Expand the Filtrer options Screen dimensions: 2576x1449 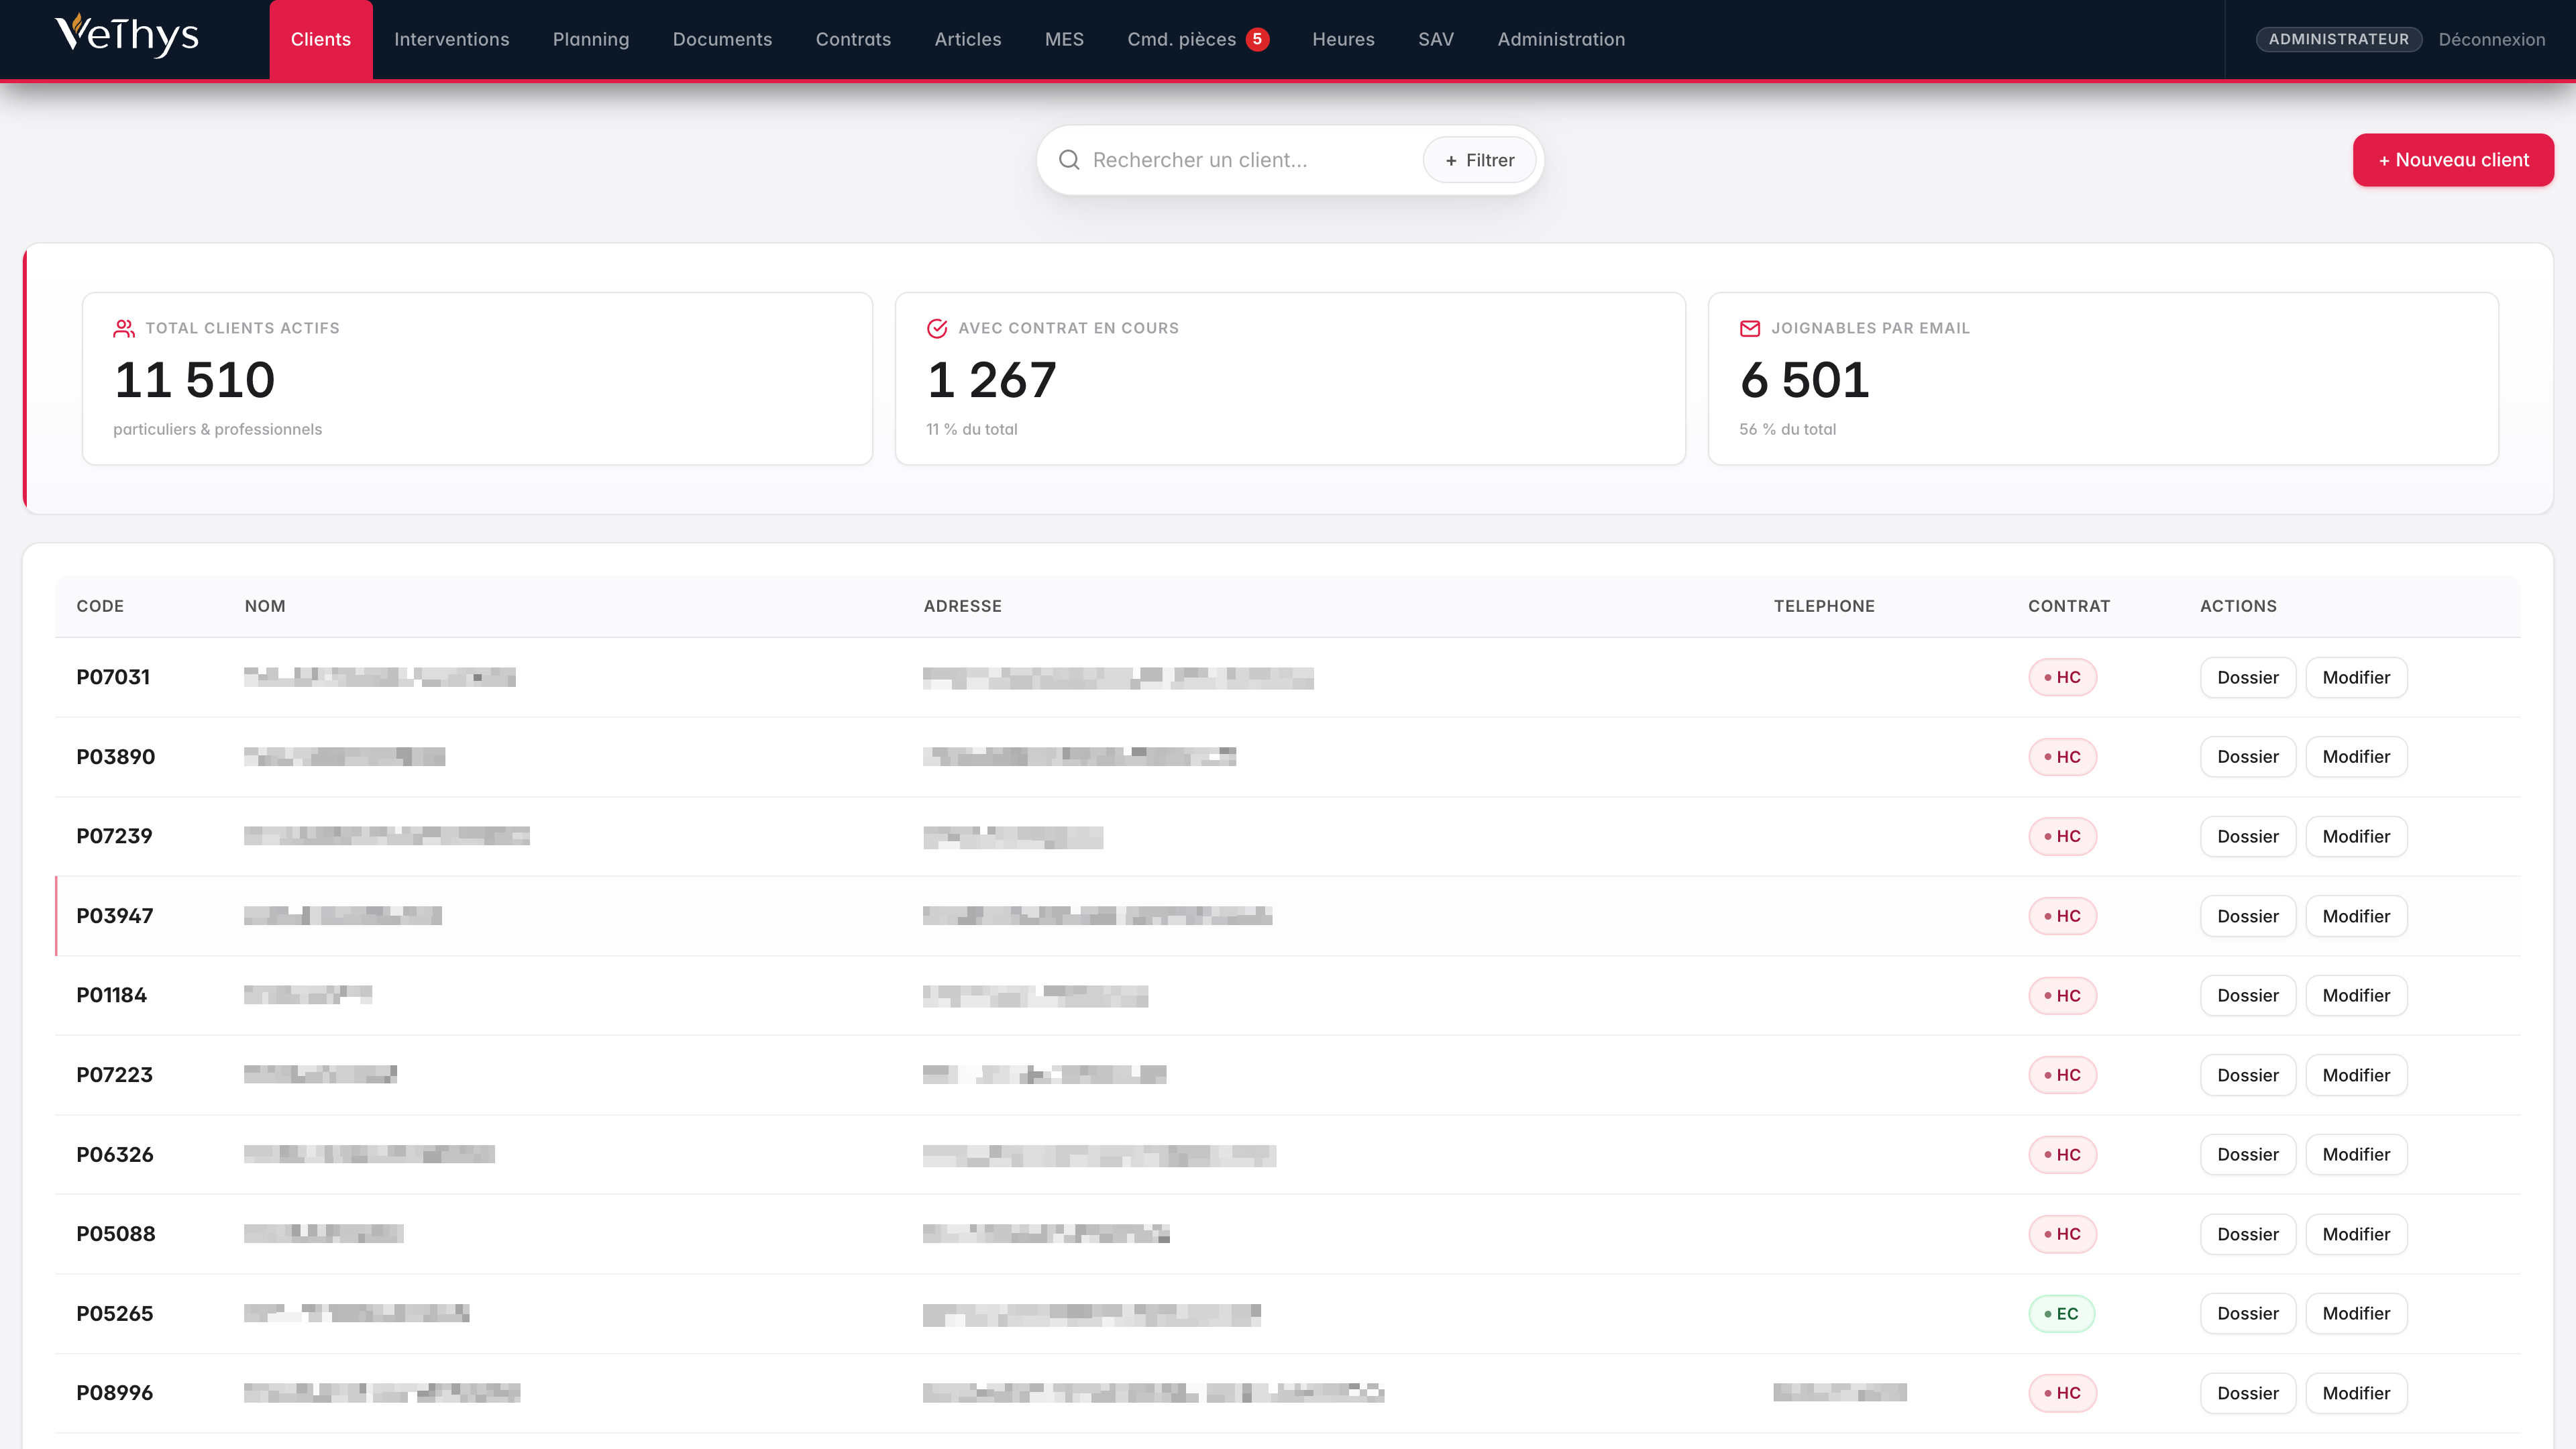pos(1479,160)
